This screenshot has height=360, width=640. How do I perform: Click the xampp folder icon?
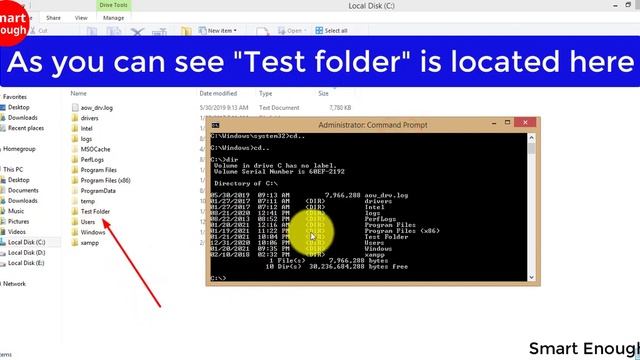pos(75,243)
